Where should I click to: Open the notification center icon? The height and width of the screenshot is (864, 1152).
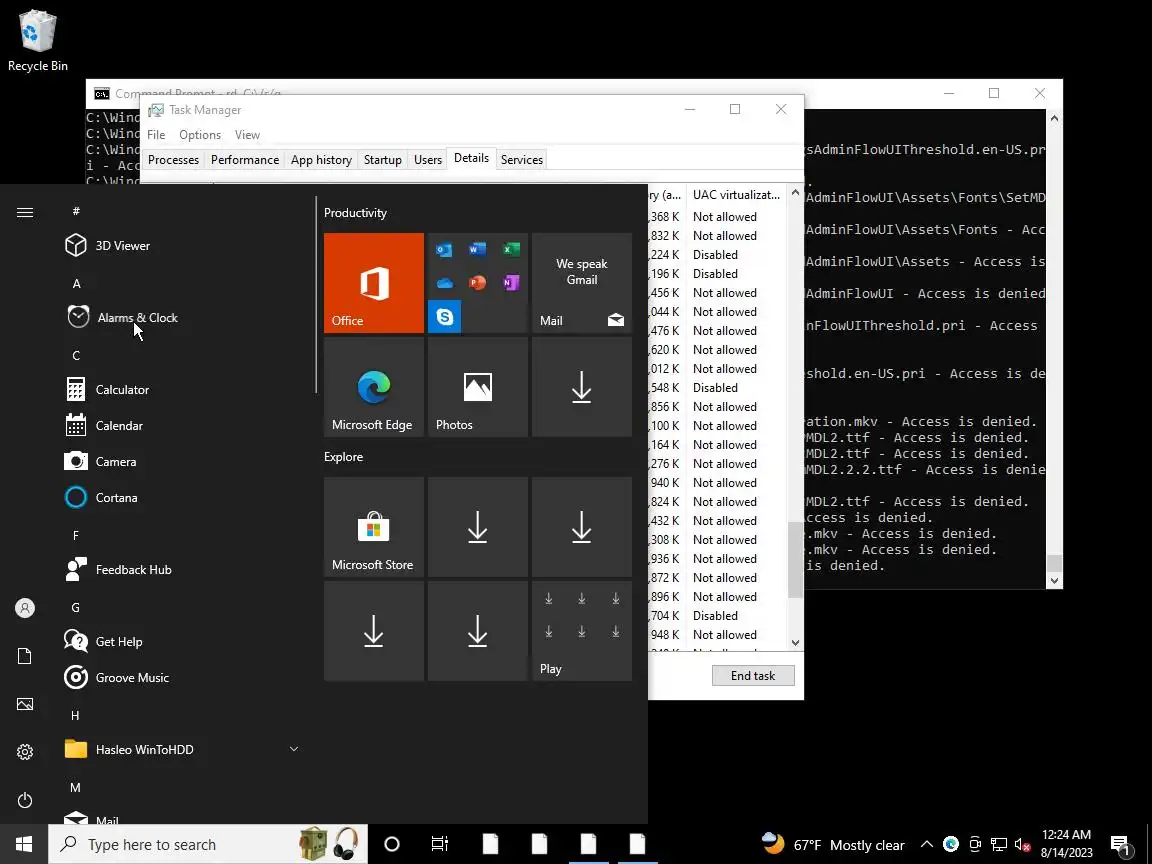1120,845
